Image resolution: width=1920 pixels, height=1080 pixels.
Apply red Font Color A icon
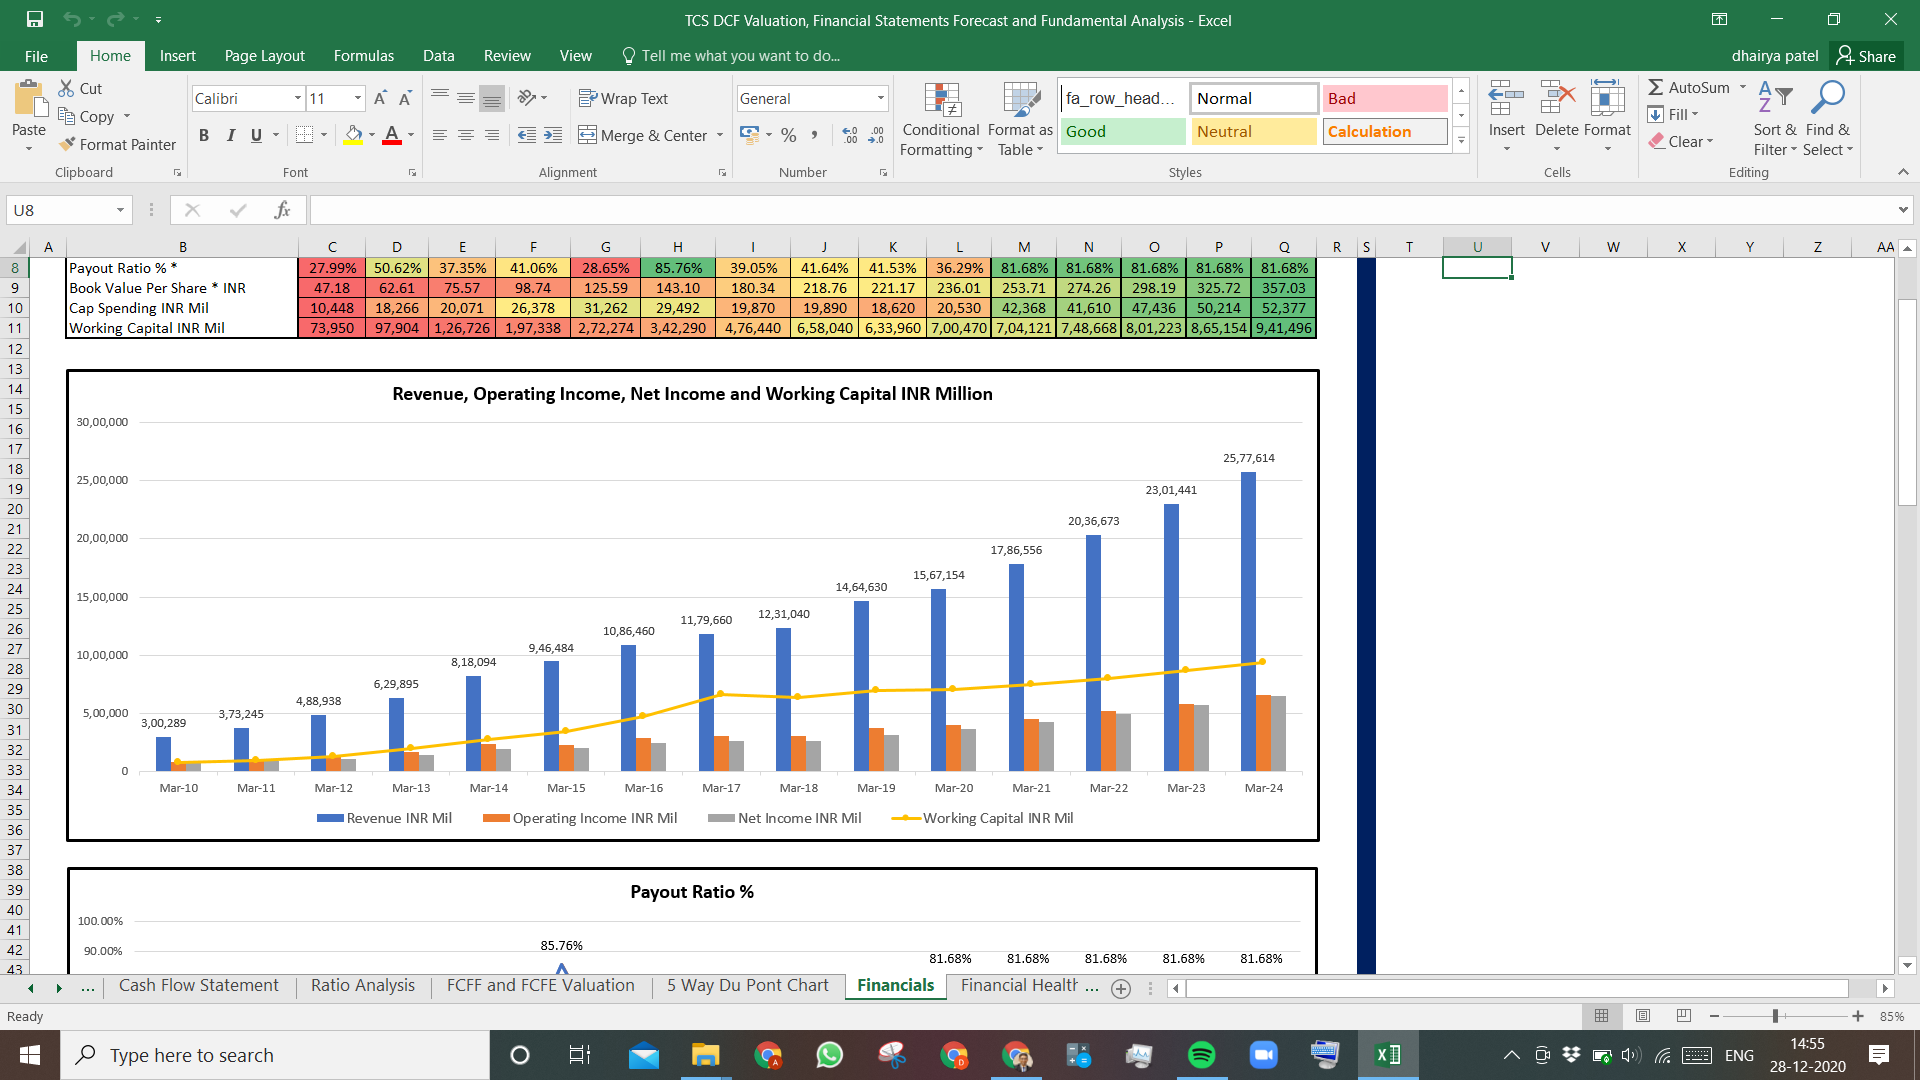coord(392,134)
